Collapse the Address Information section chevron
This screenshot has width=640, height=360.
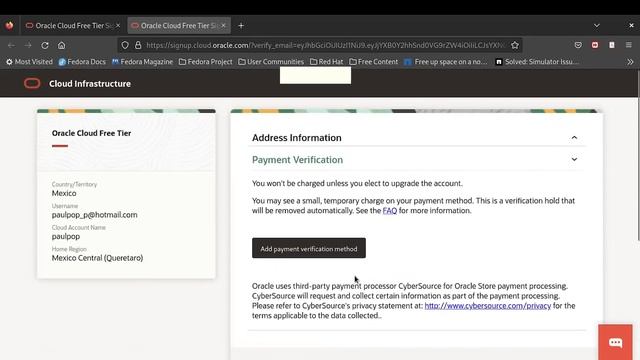click(574, 138)
